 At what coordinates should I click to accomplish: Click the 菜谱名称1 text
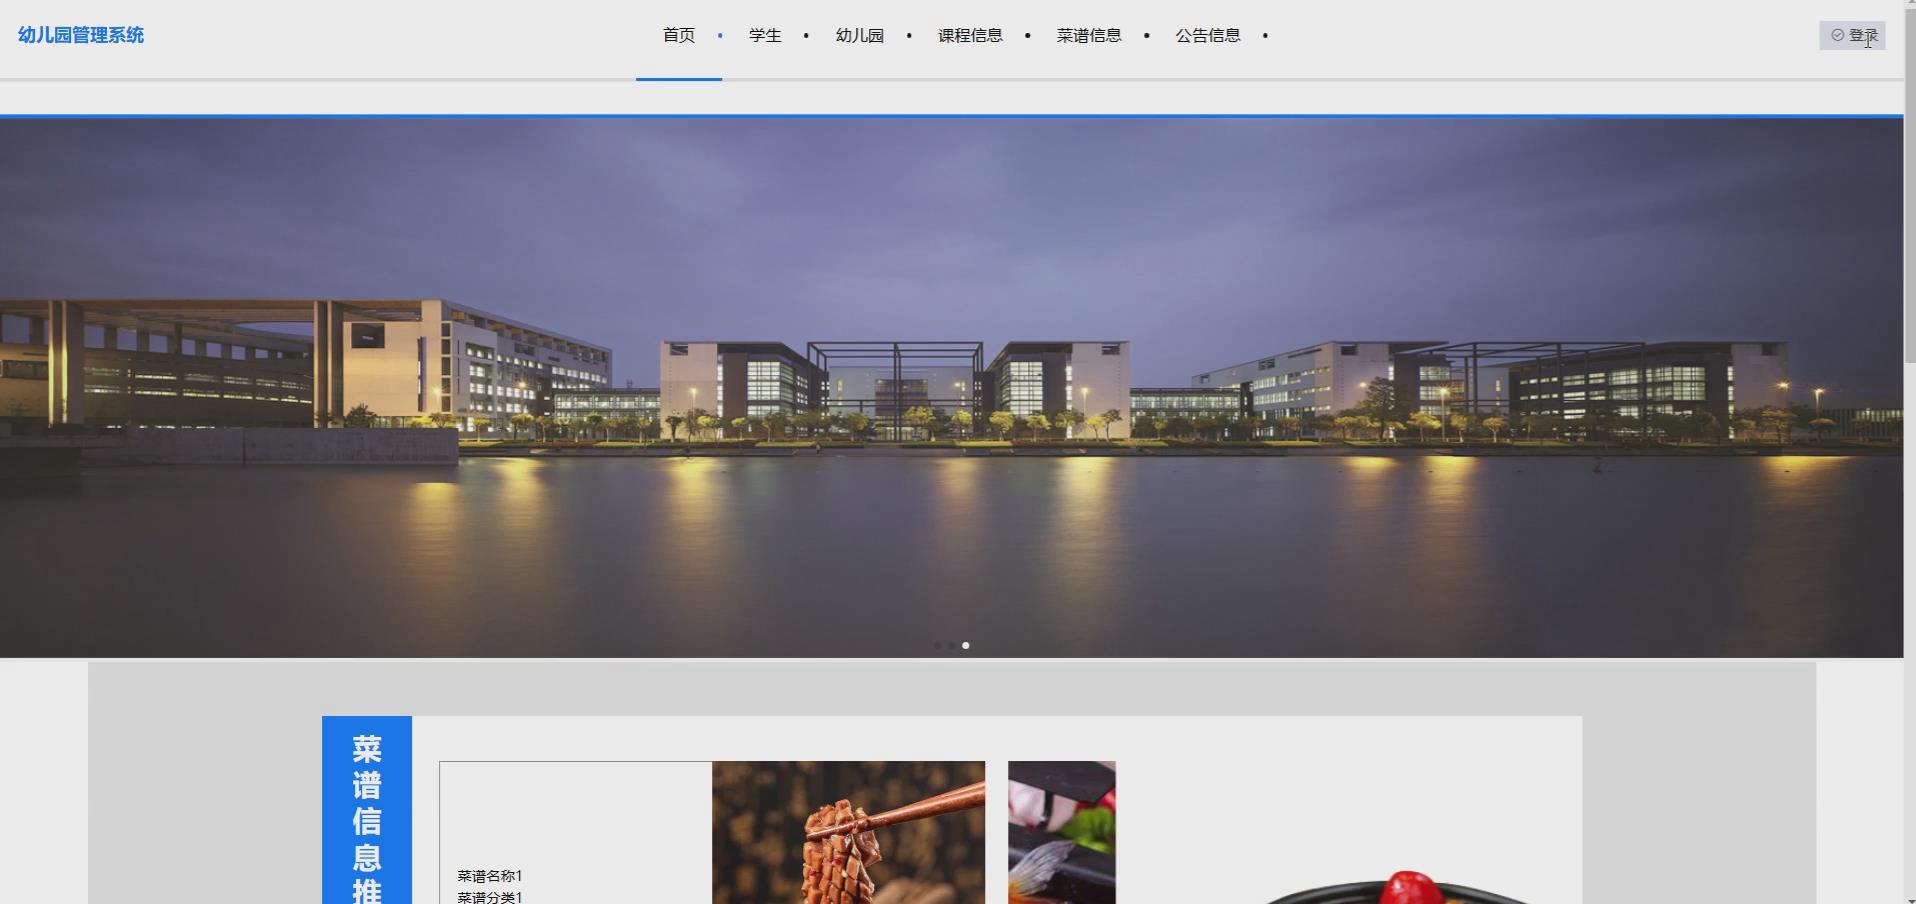point(490,876)
